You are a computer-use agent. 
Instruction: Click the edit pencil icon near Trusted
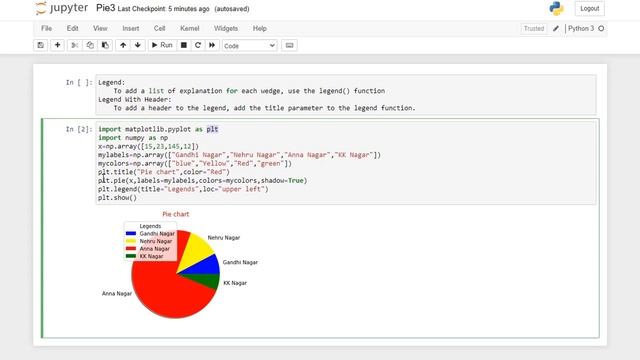pos(556,29)
